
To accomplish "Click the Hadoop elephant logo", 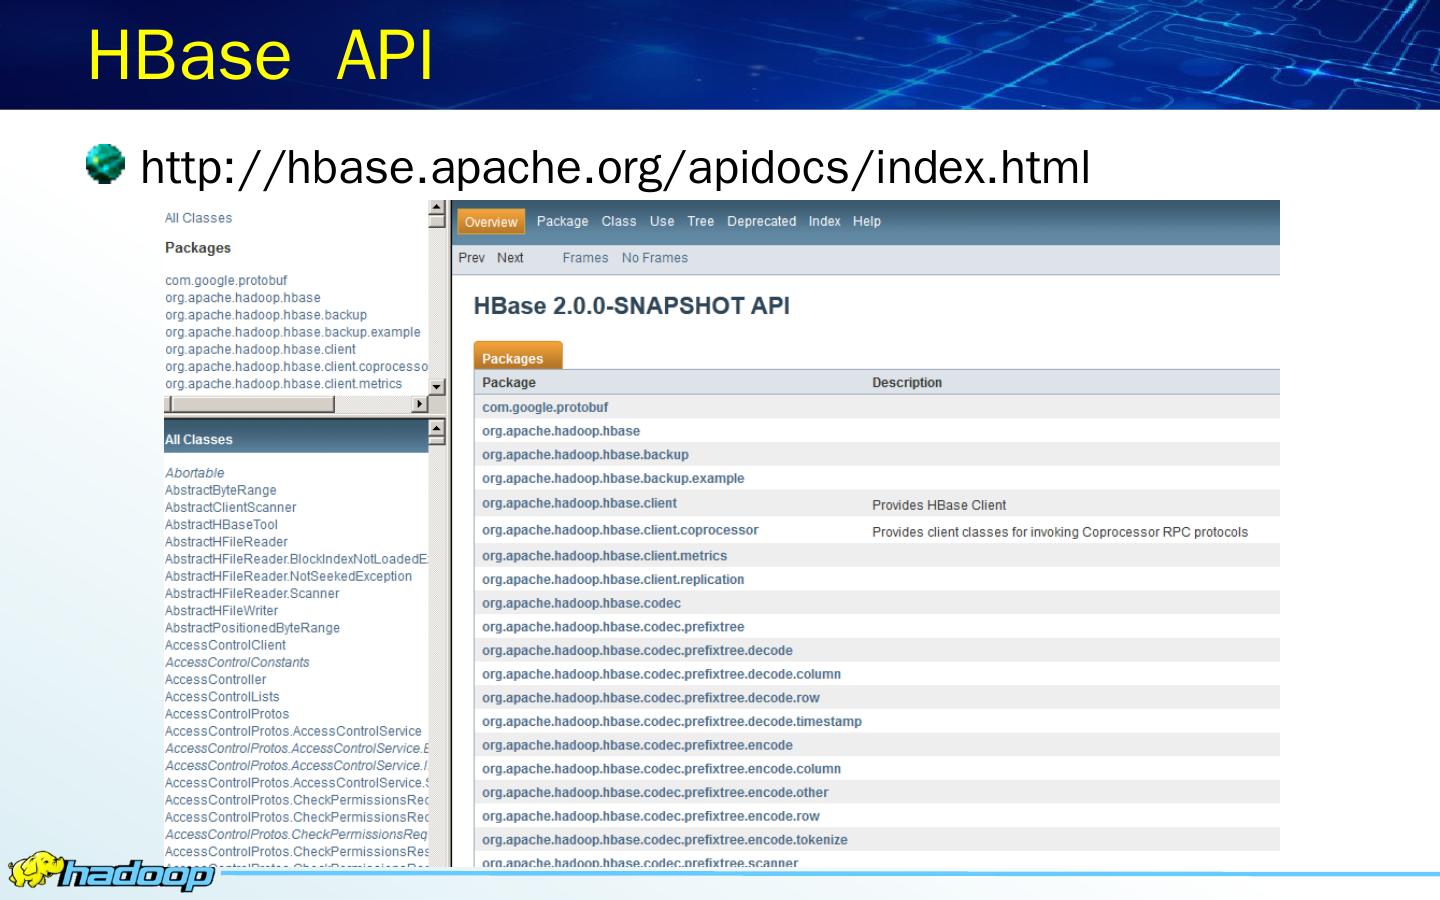I will (110, 872).
